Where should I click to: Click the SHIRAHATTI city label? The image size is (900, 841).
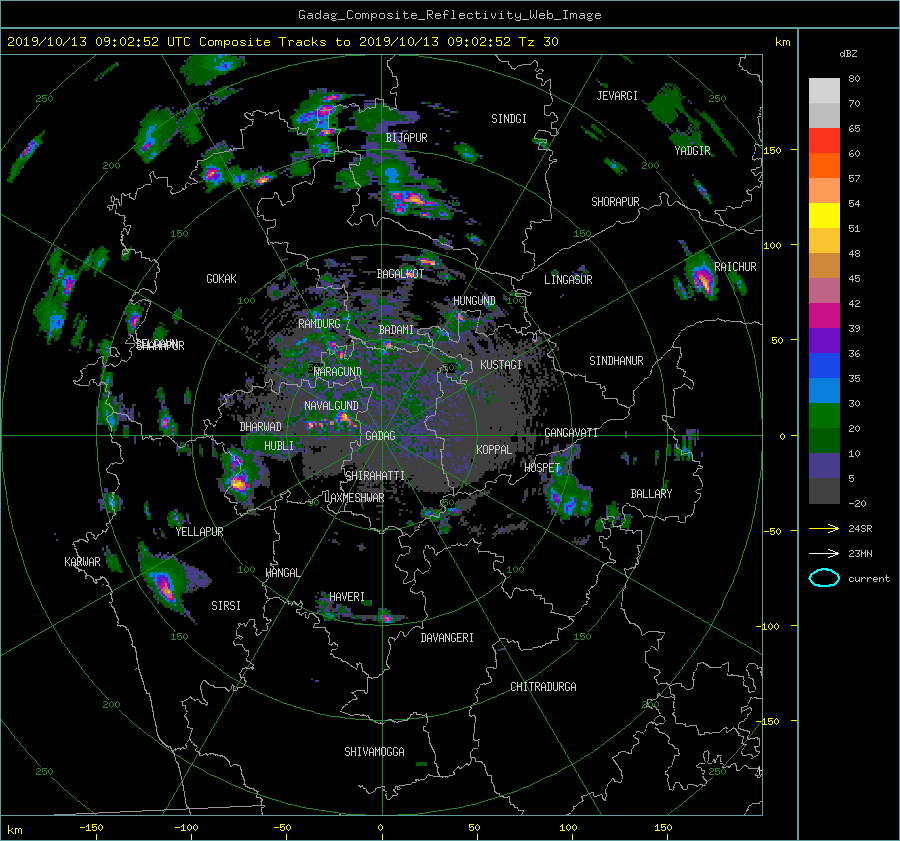point(375,476)
